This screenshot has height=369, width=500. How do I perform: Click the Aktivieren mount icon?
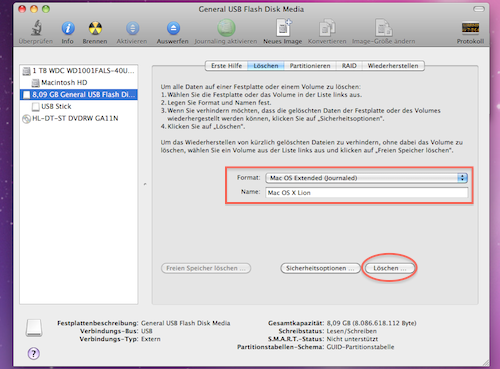pyautogui.click(x=132, y=28)
